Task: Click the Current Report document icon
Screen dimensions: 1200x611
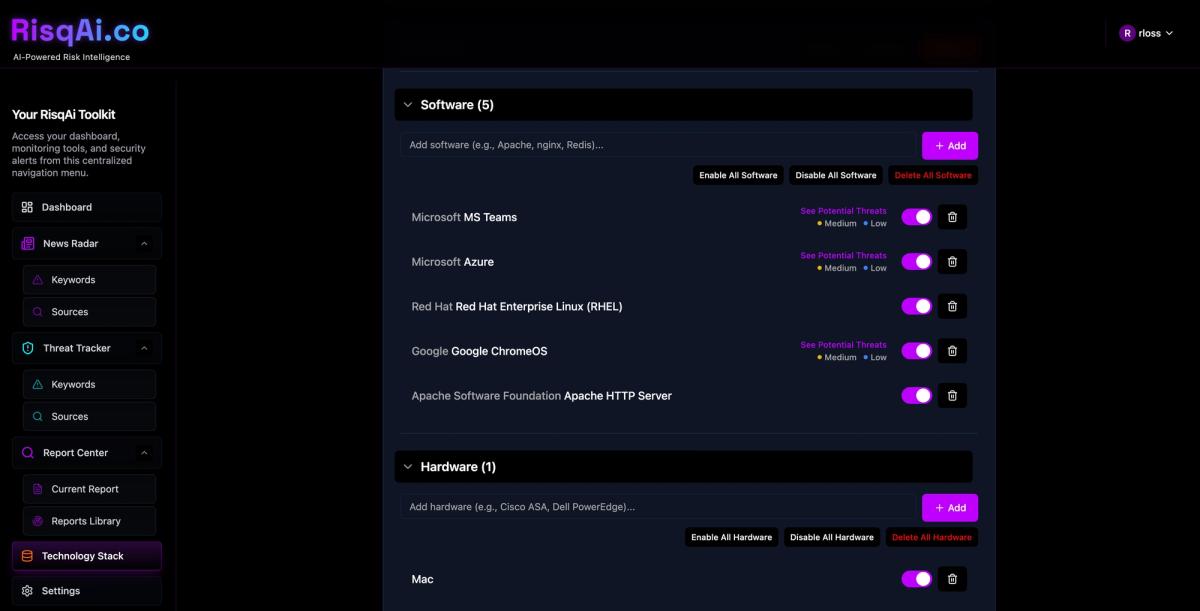Action: [x=38, y=489]
